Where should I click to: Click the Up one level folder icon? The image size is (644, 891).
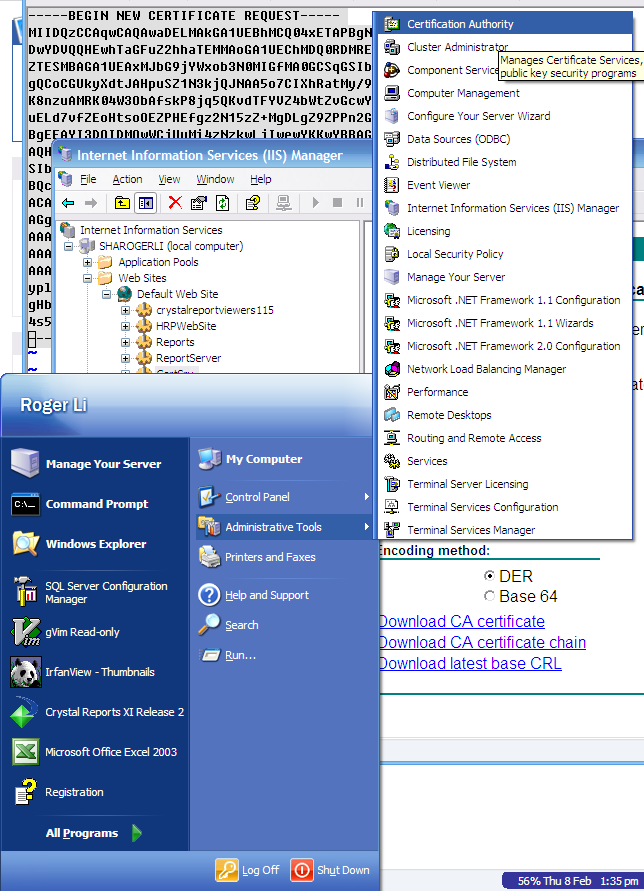122,203
